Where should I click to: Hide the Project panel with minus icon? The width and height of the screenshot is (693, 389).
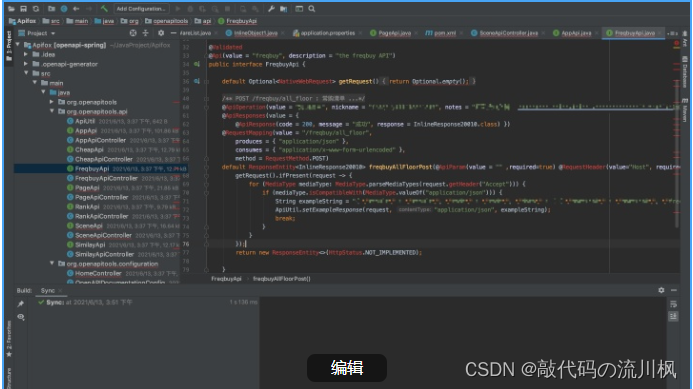tap(173, 33)
